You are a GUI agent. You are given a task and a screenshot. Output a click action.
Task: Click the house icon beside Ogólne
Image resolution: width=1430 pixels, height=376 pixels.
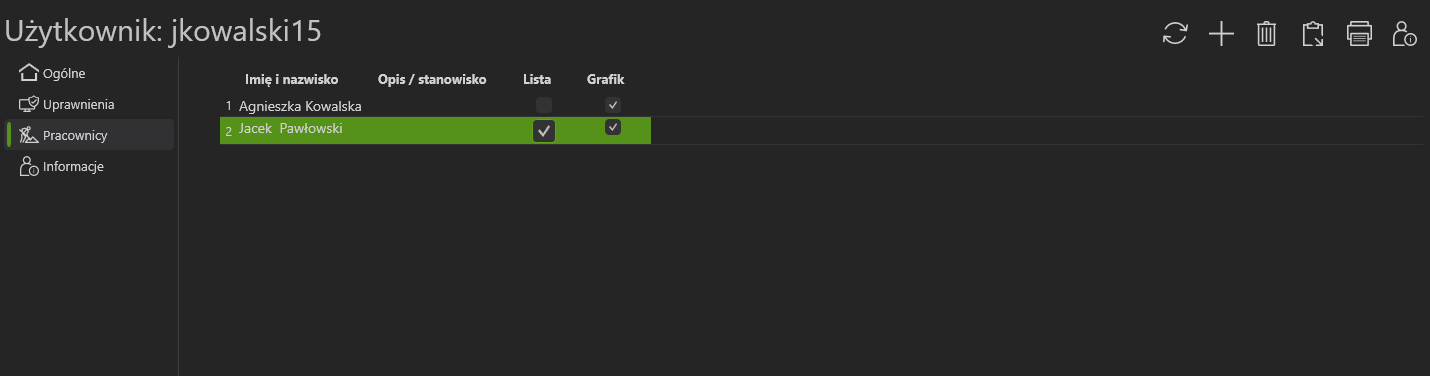point(30,73)
